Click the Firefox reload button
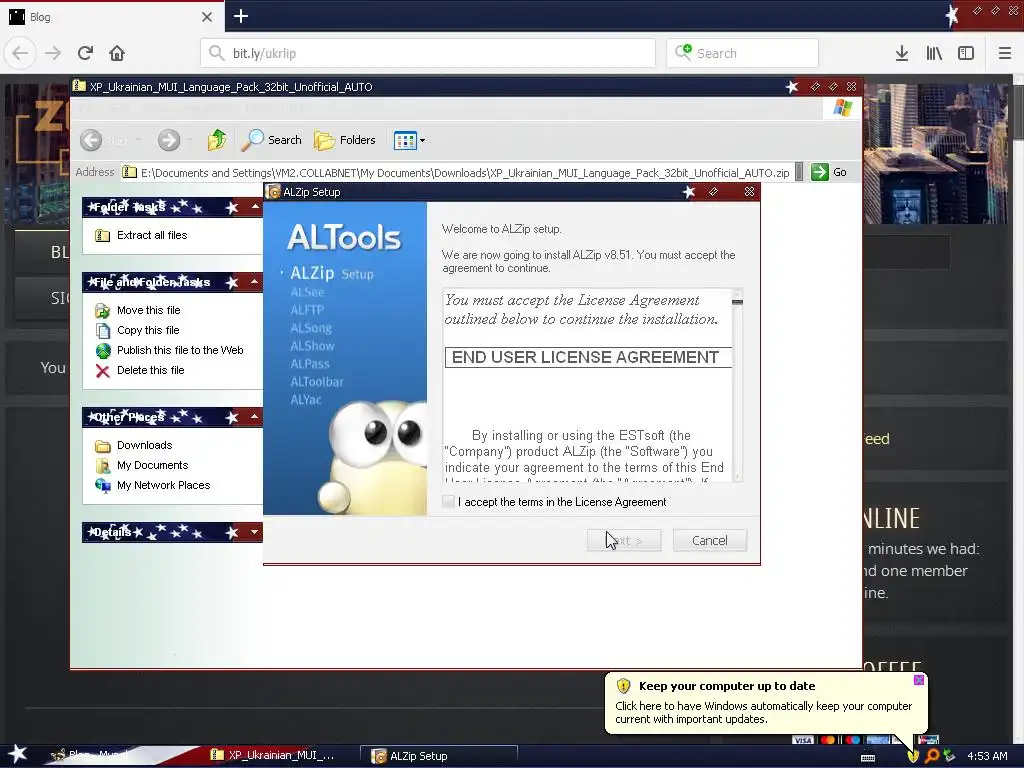The image size is (1024, 768). coord(85,53)
